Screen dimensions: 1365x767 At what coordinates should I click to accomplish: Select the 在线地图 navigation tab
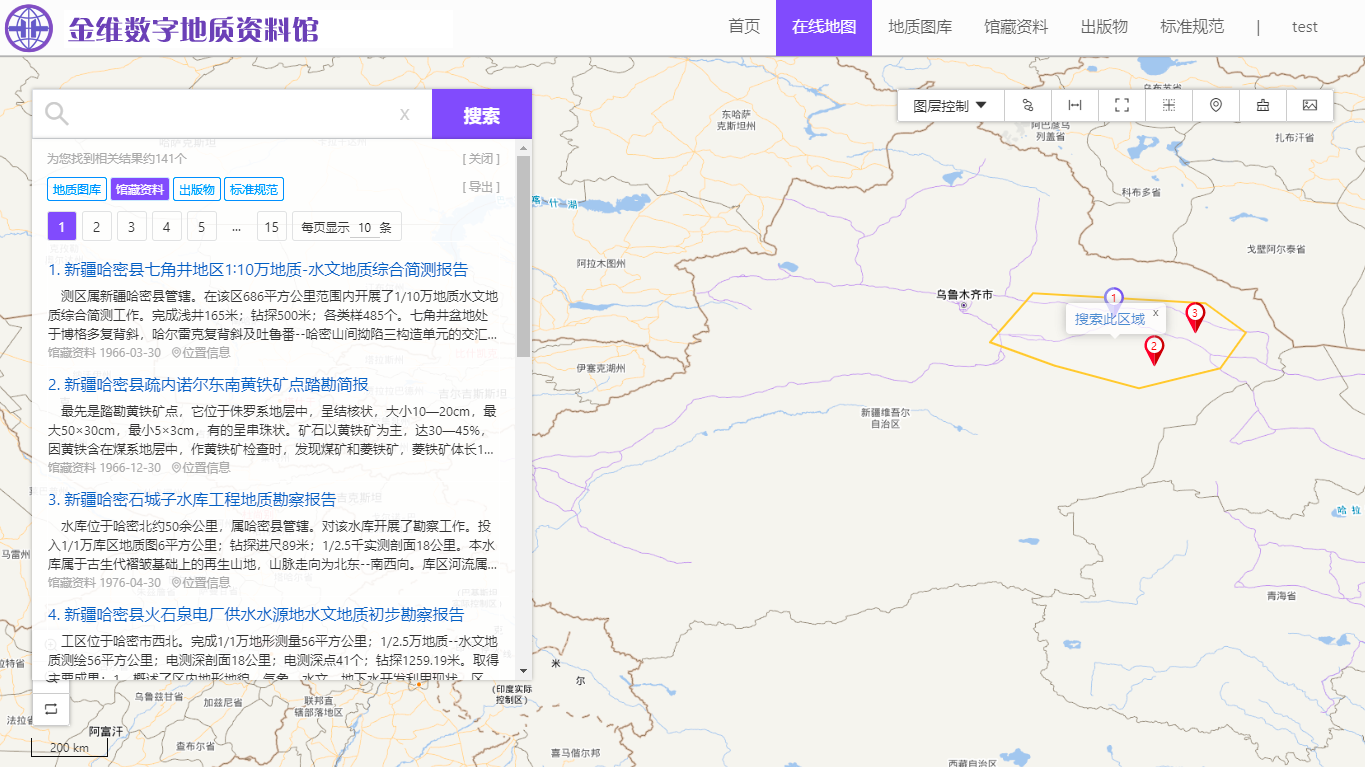pyautogui.click(x=824, y=27)
